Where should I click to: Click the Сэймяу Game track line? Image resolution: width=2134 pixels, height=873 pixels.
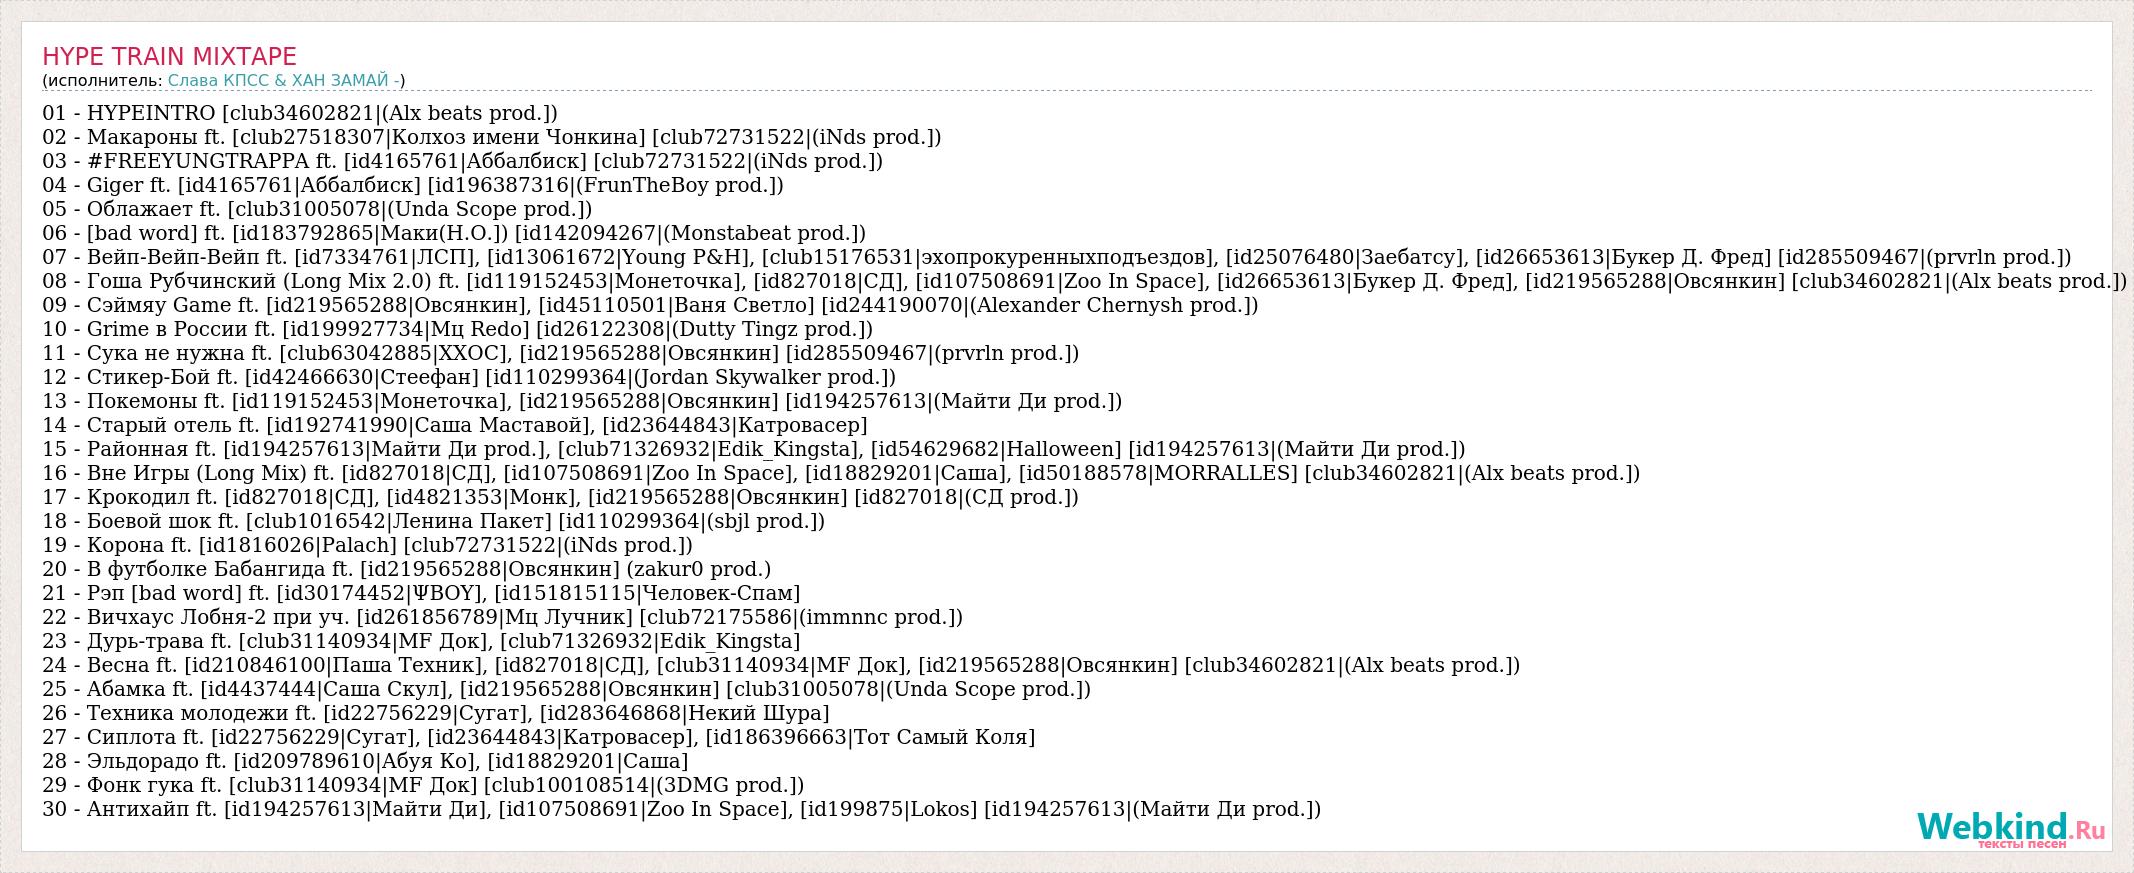tap(650, 305)
